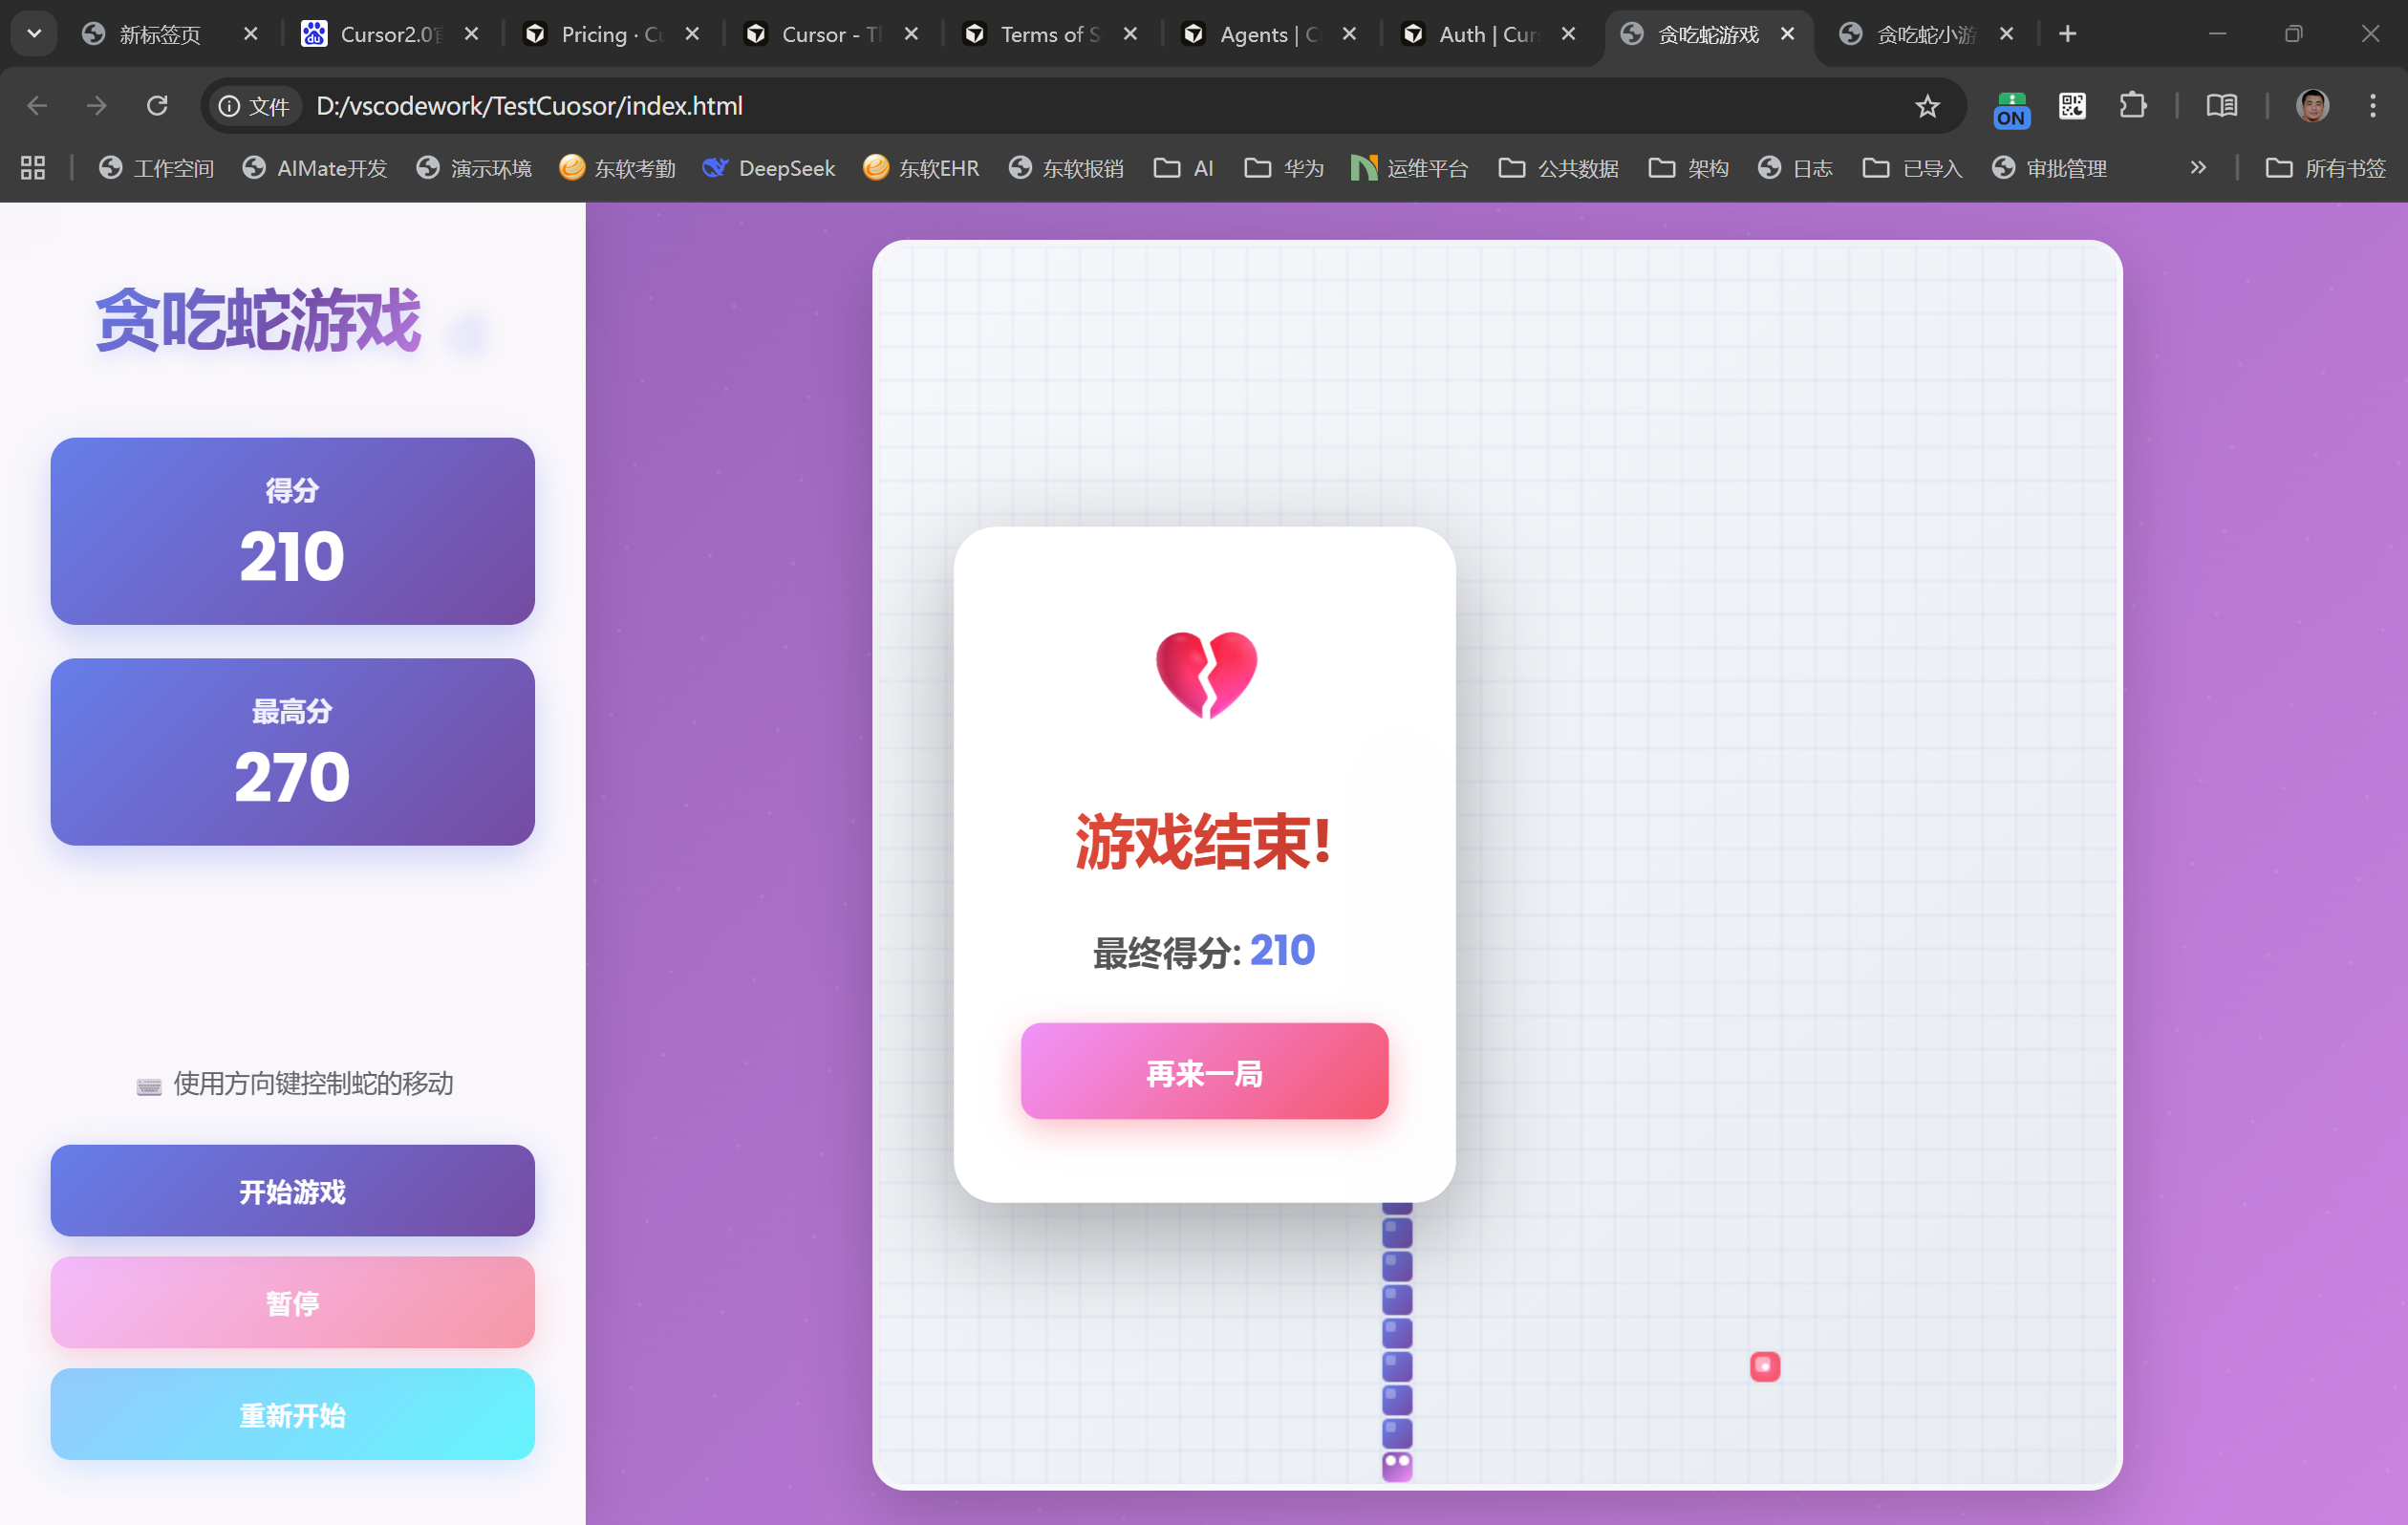Click the 再来一局 play again button
Viewport: 2408px width, 1525px height.
coord(1204,1071)
